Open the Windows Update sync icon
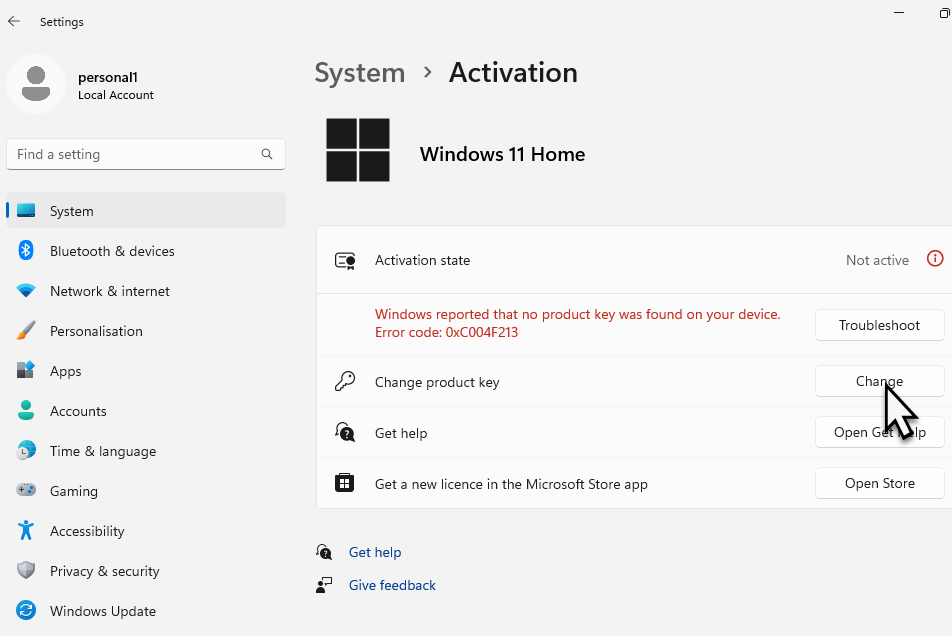Viewport: 952px width, 636px height. point(26,611)
